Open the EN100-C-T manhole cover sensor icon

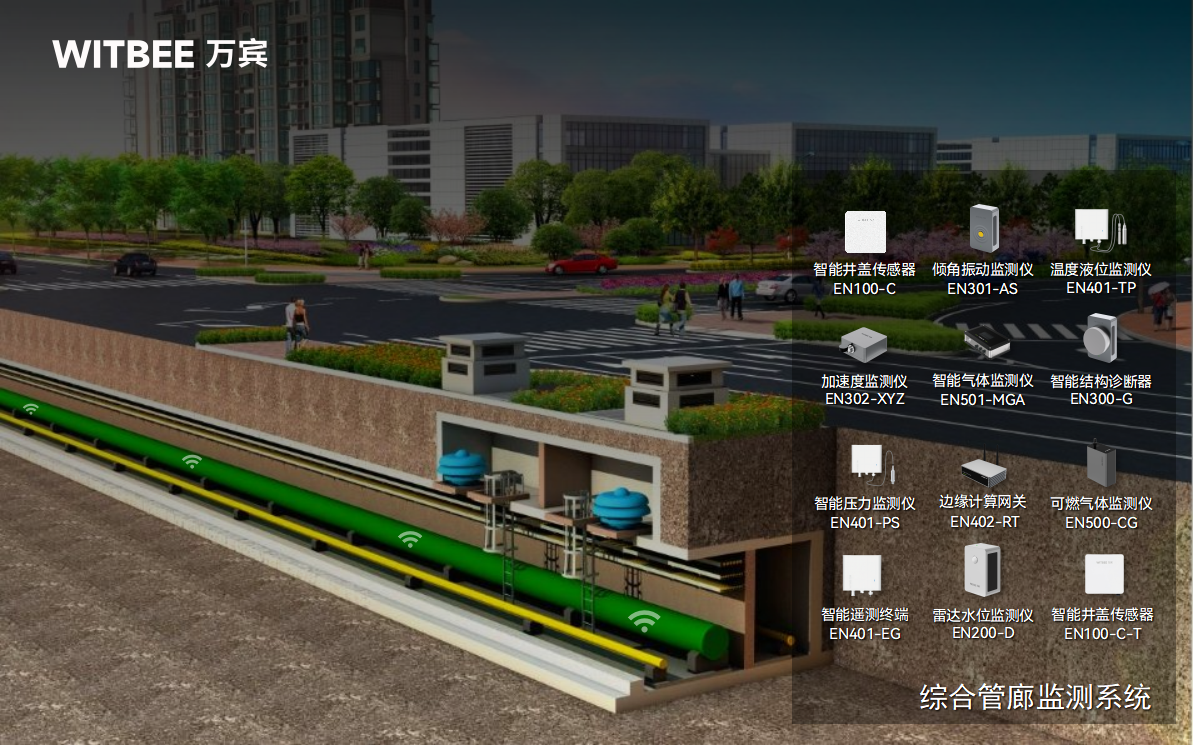(x=1104, y=574)
